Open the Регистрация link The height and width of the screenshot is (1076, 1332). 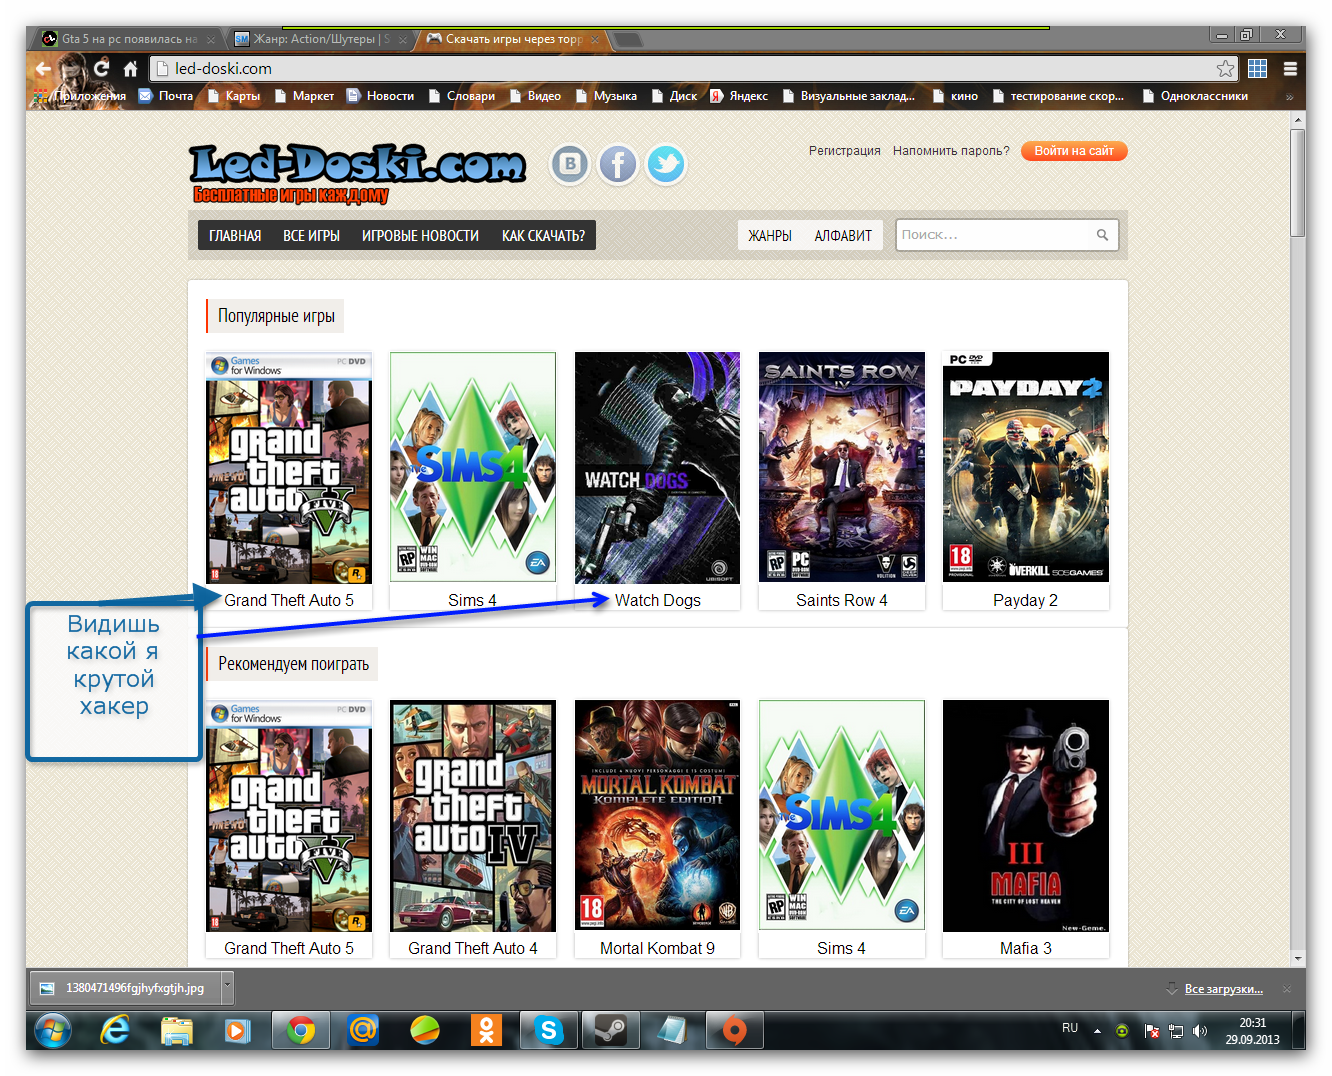pyautogui.click(x=845, y=151)
